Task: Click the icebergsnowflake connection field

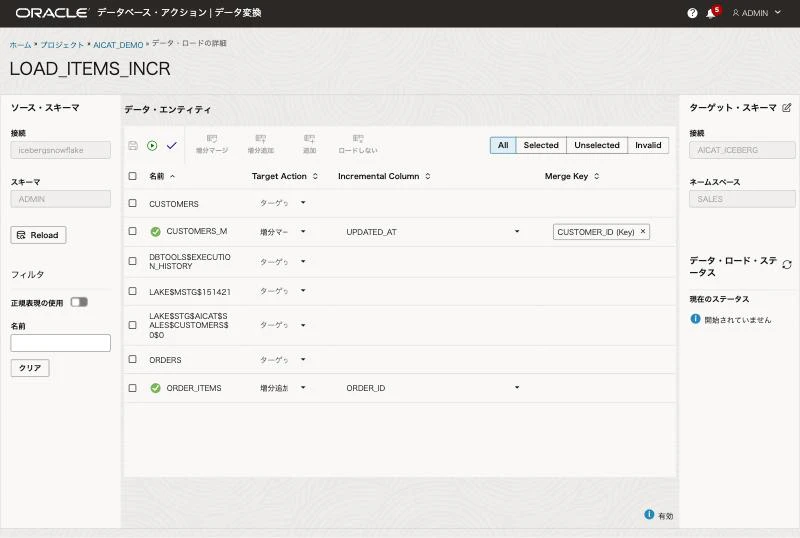Action: tap(61, 150)
